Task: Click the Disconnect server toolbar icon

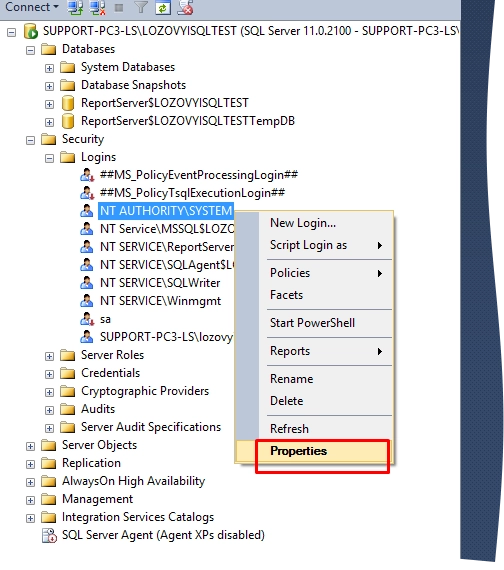Action: tap(97, 7)
